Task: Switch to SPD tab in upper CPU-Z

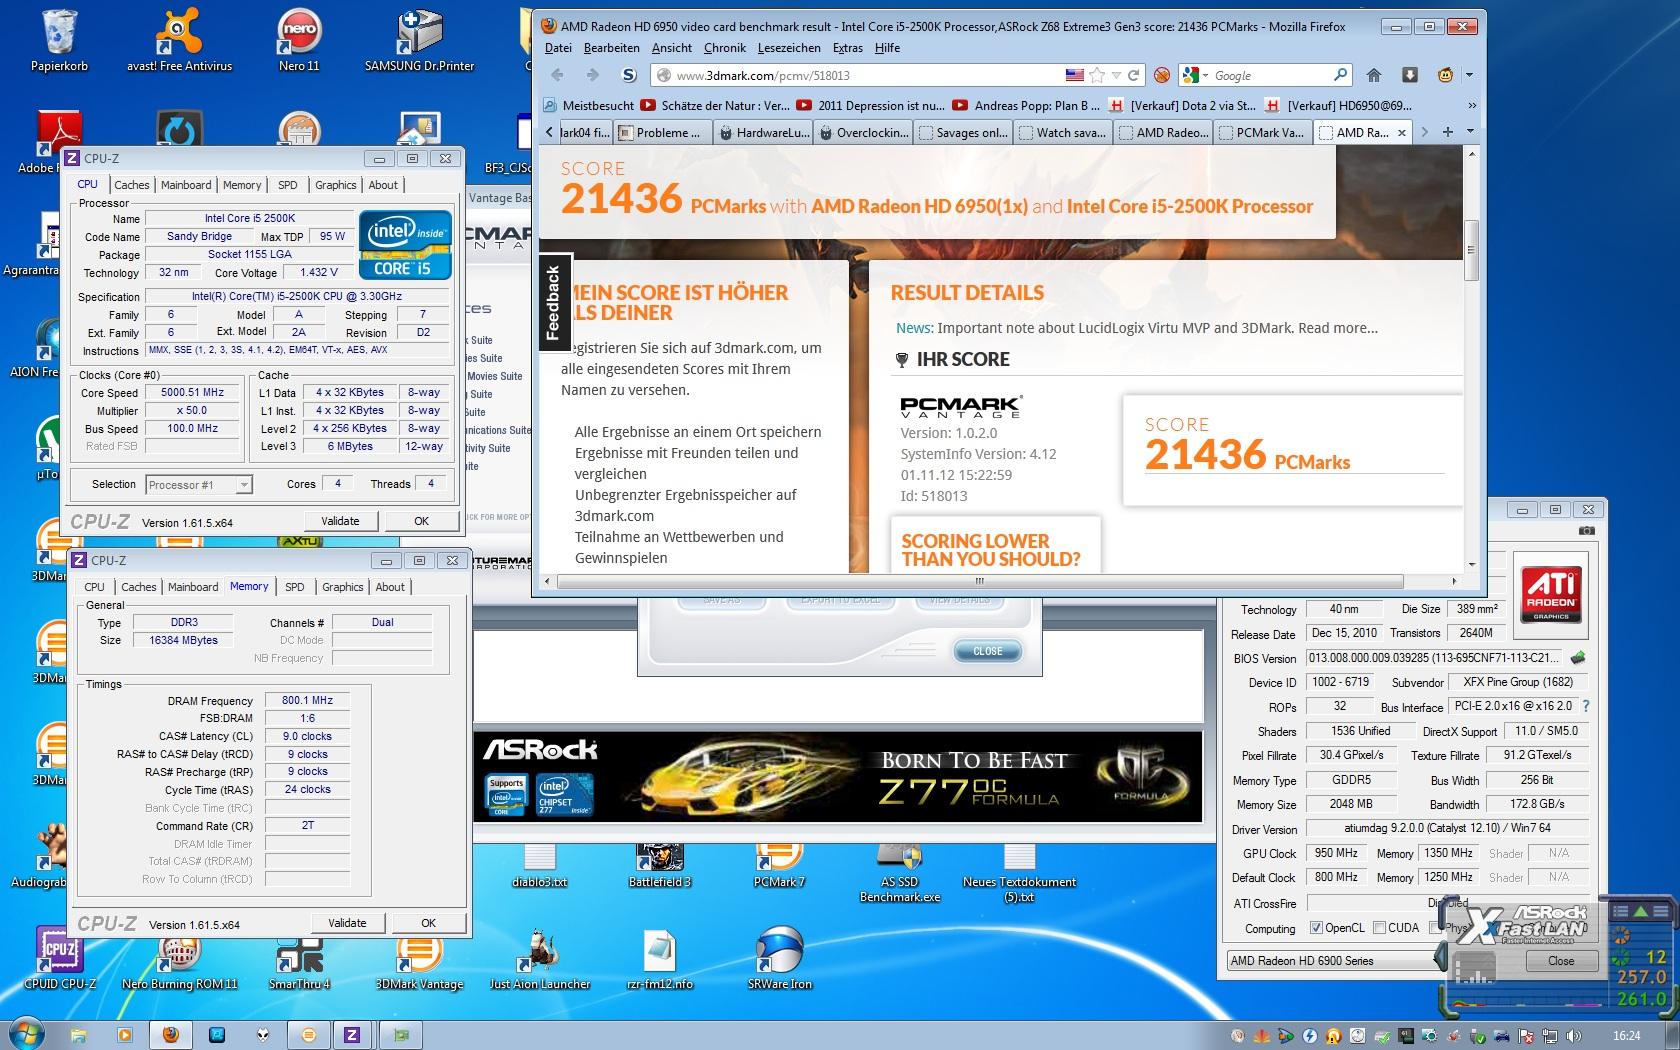Action: [x=288, y=185]
